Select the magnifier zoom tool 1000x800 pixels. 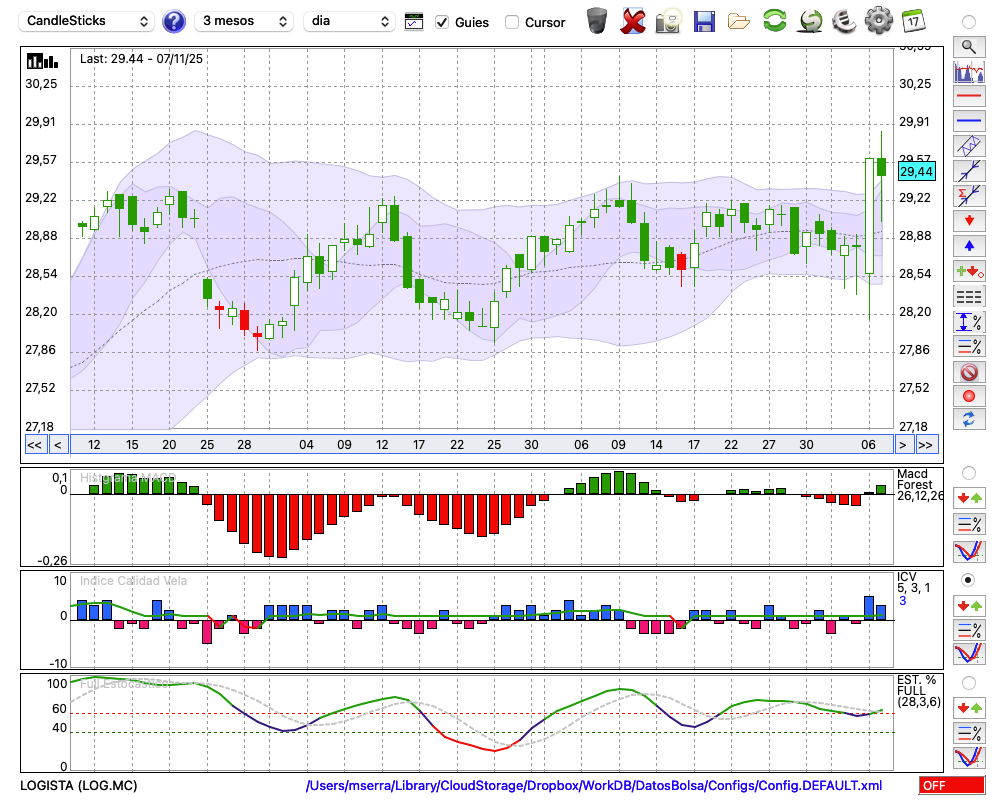click(x=968, y=46)
